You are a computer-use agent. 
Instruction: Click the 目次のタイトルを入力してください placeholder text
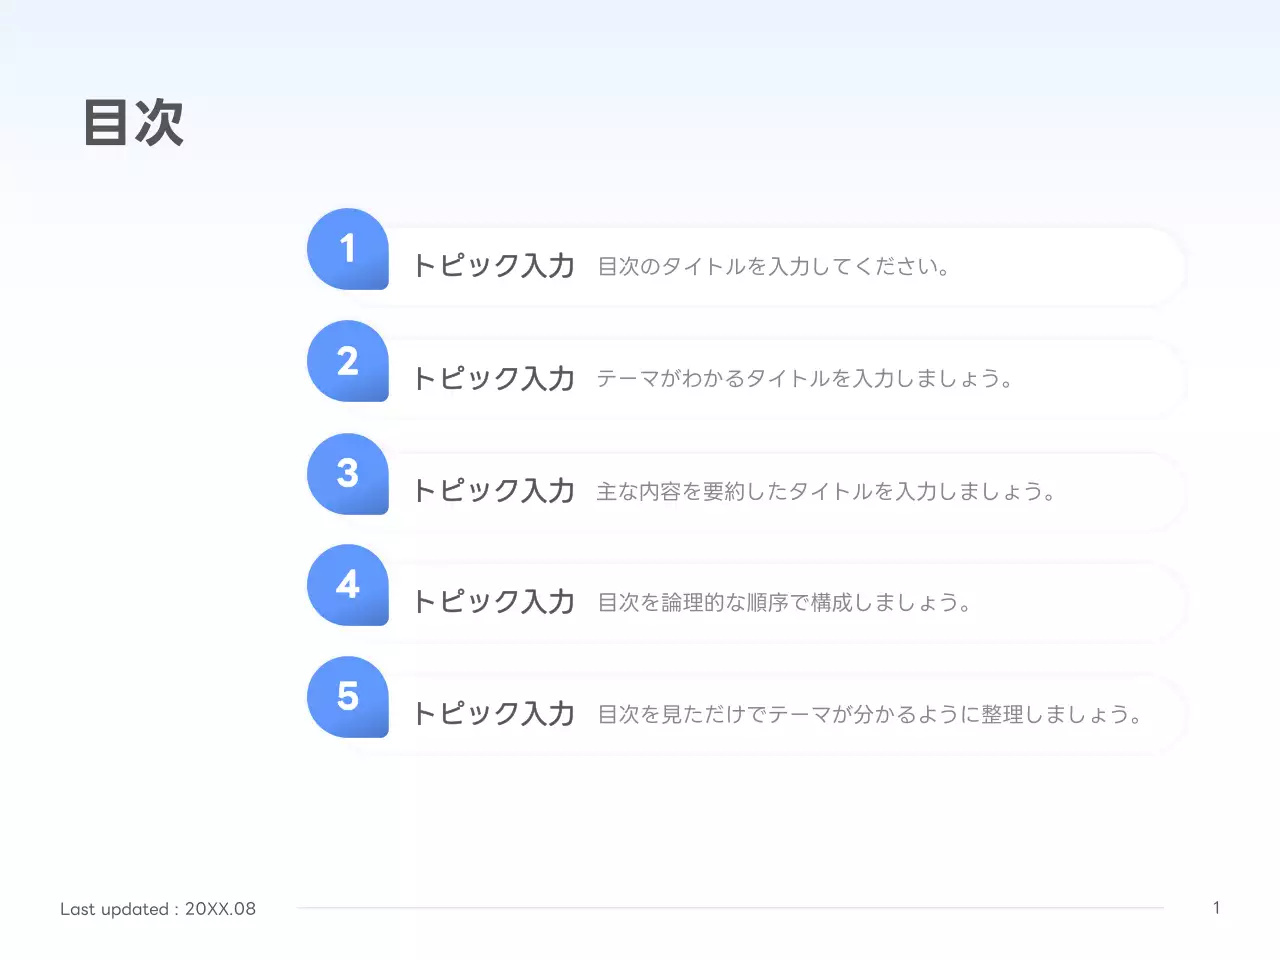[776, 267]
